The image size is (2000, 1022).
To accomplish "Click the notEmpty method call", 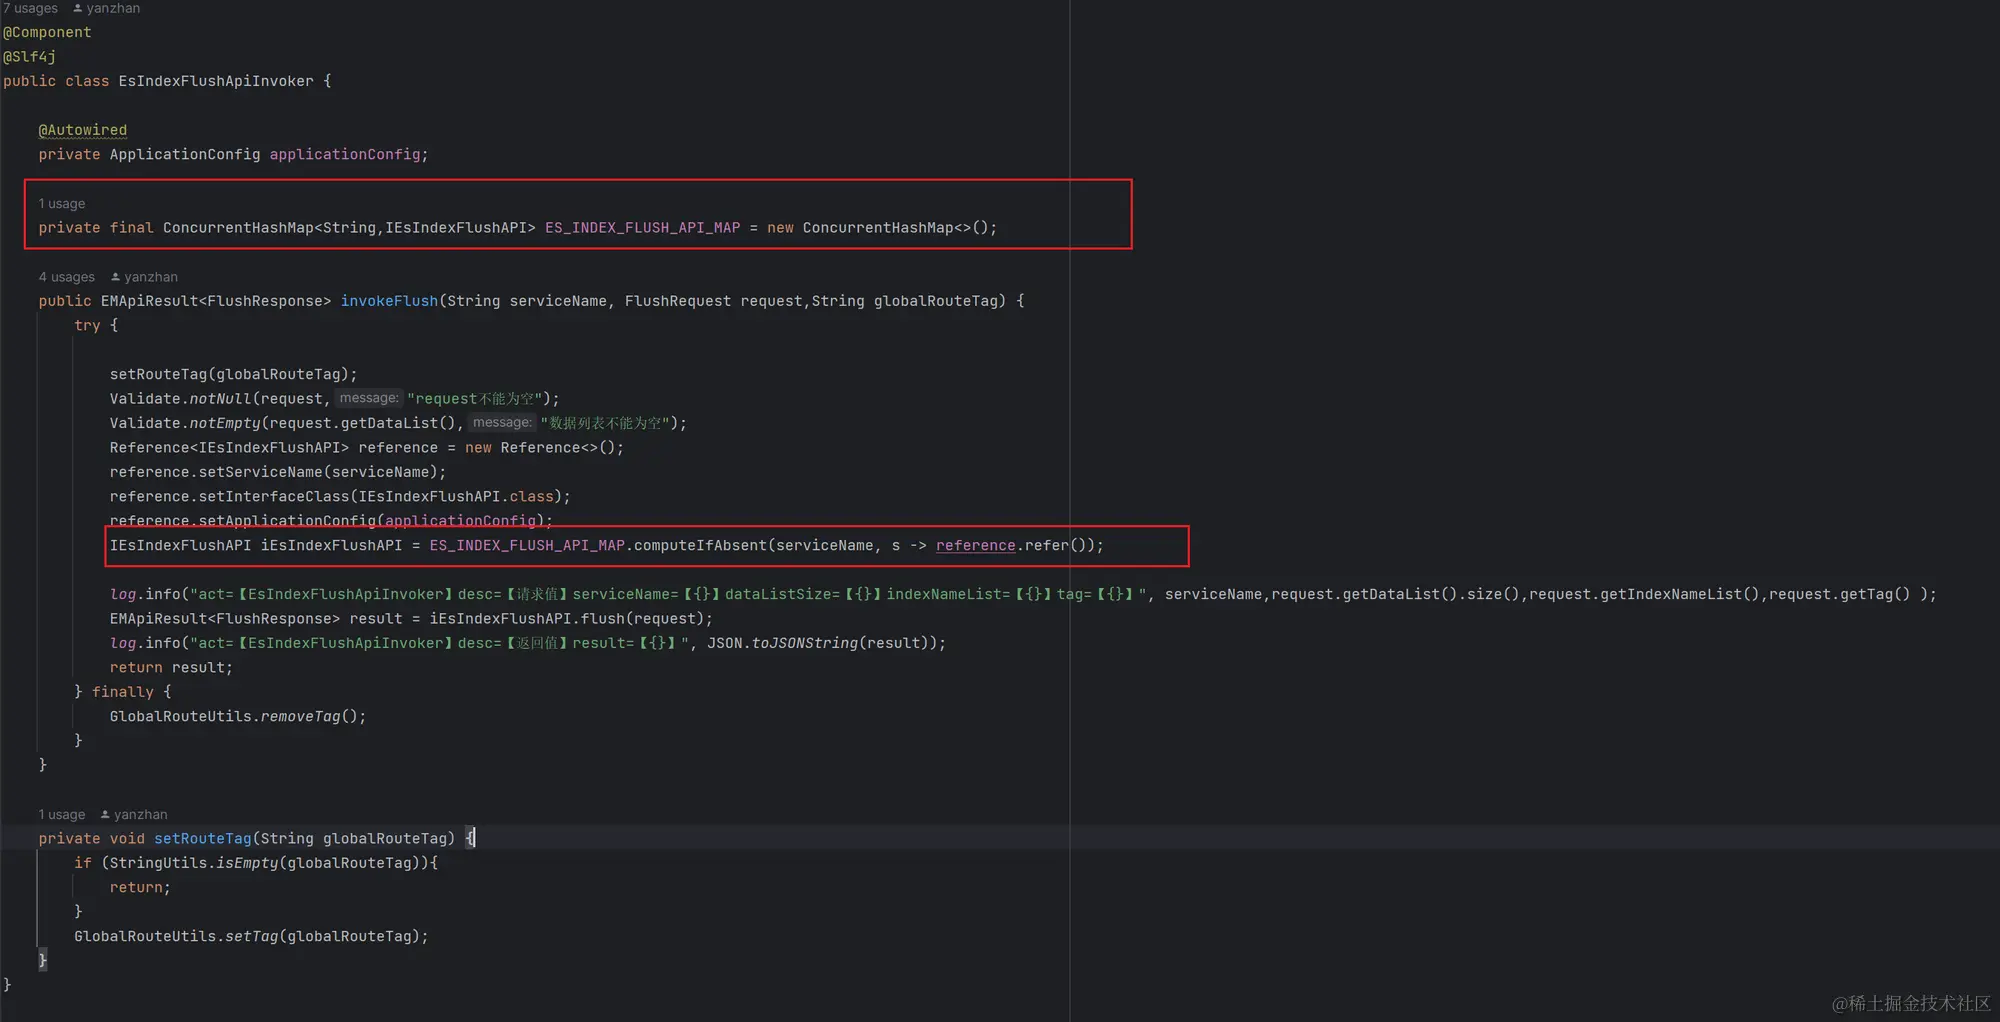I will click(225, 423).
